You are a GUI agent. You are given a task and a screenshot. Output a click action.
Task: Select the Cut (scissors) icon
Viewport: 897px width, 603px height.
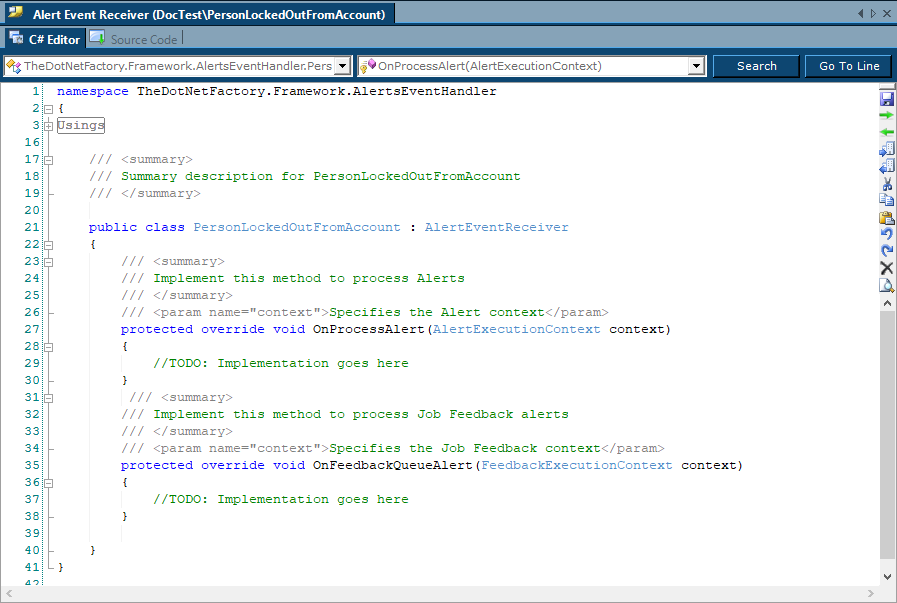[x=886, y=182]
